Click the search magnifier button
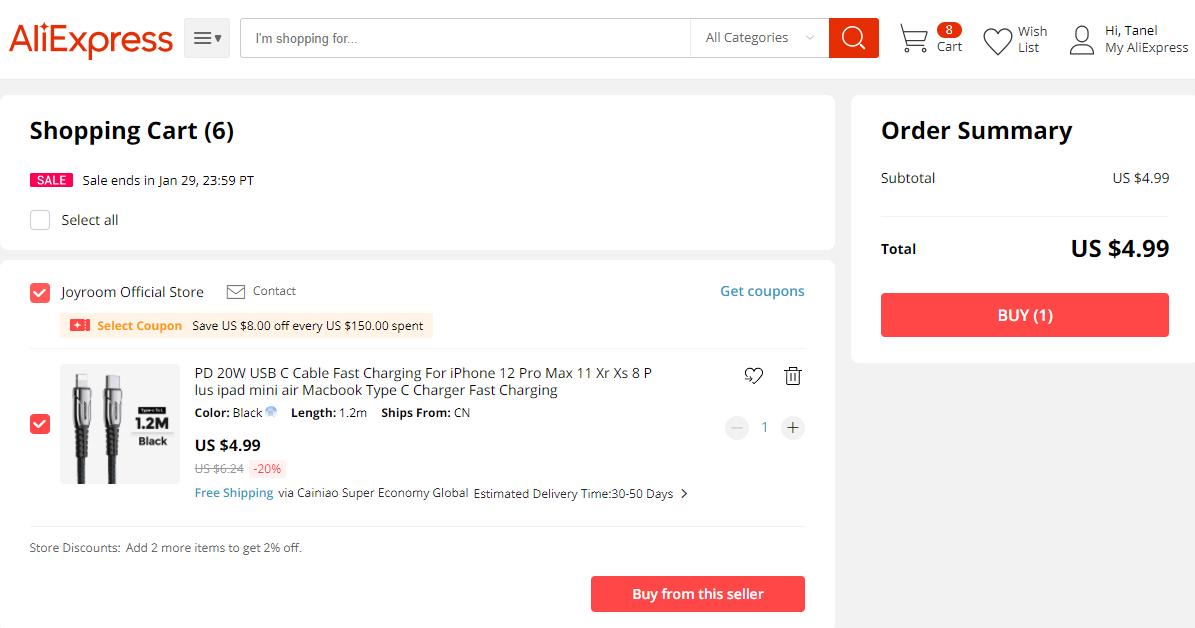The width and height of the screenshot is (1195, 628). point(853,38)
